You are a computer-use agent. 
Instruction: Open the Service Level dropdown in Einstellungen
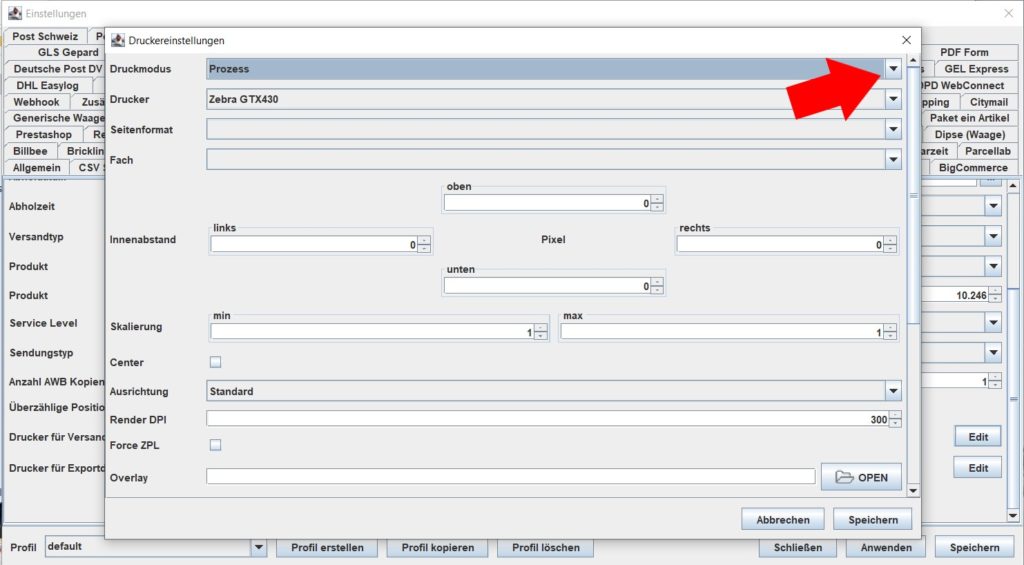tap(993, 323)
